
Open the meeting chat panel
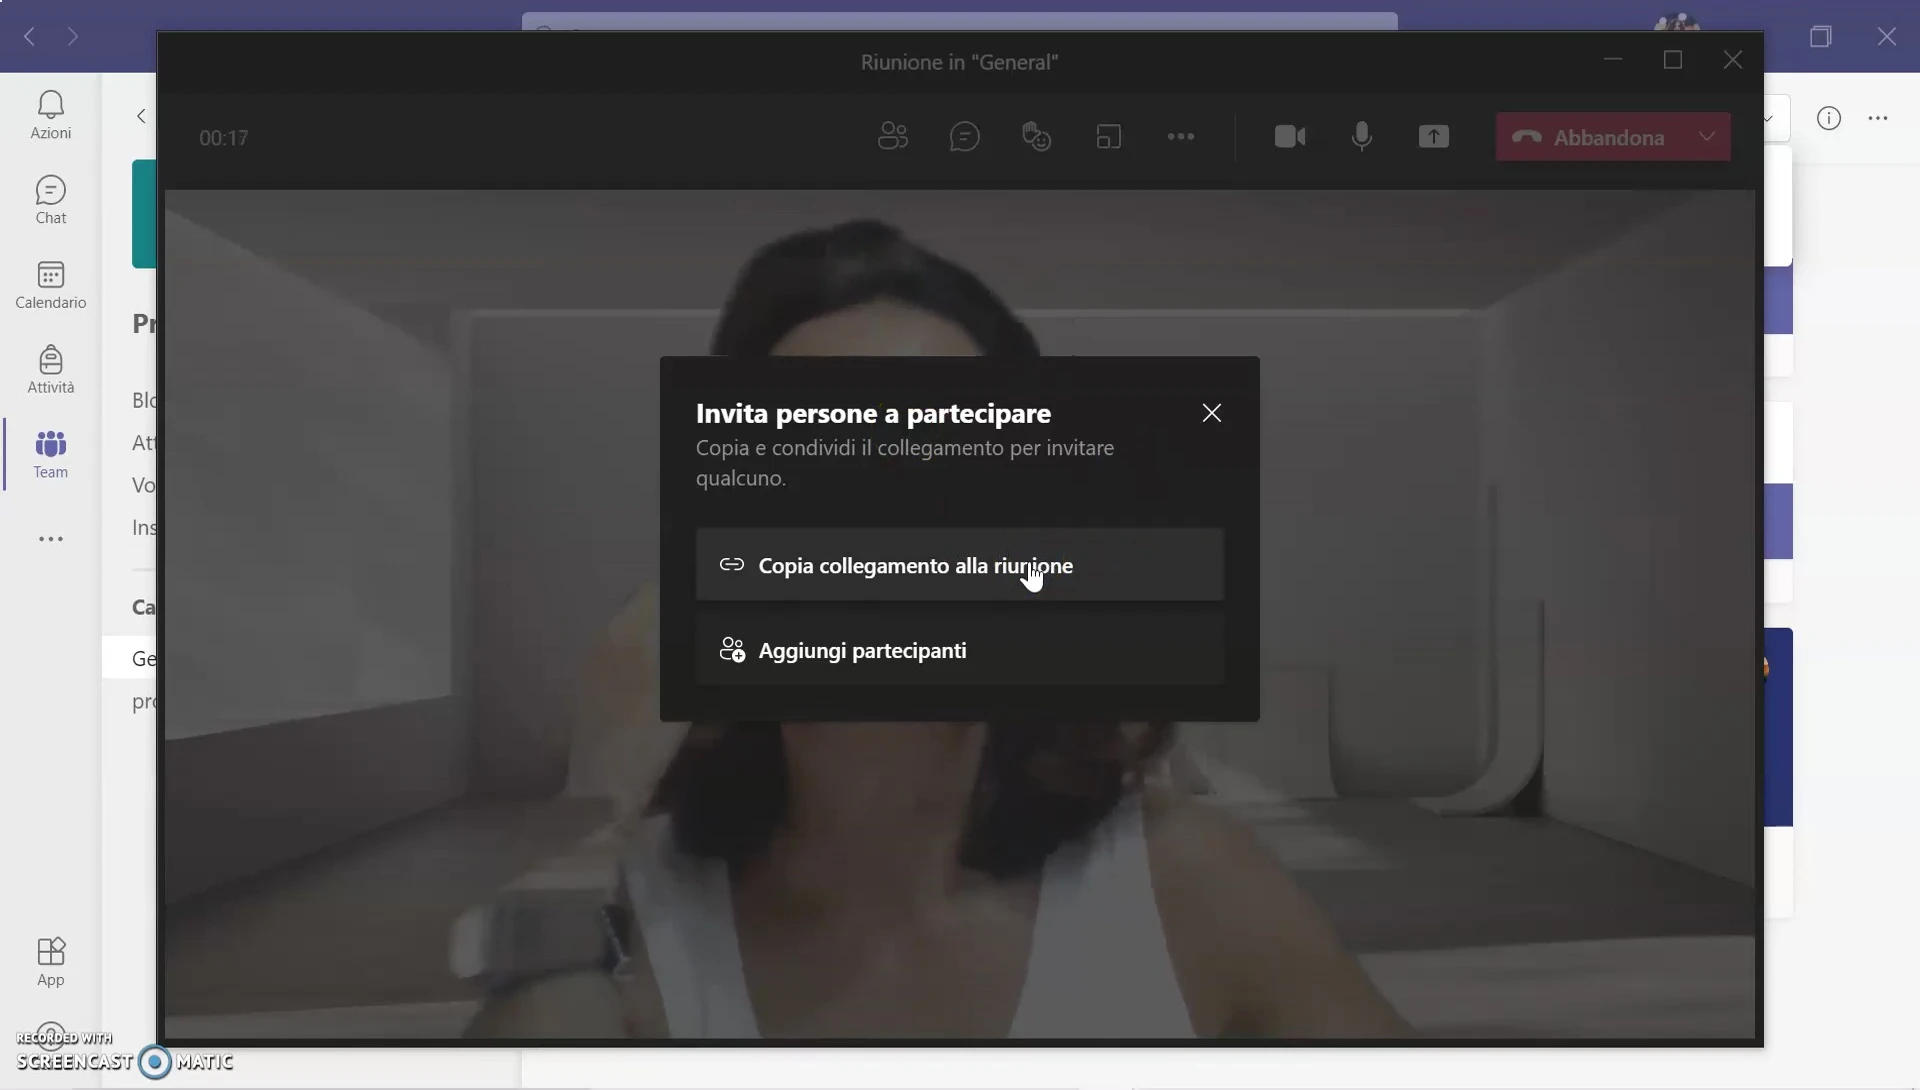tap(964, 136)
